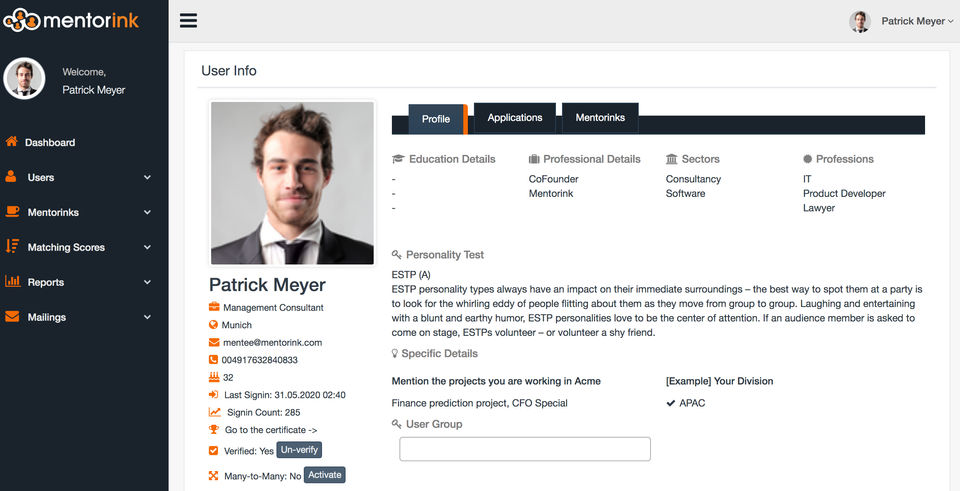The height and width of the screenshot is (491, 960).
Task: Click the Mentorink logo
Action: point(70,20)
